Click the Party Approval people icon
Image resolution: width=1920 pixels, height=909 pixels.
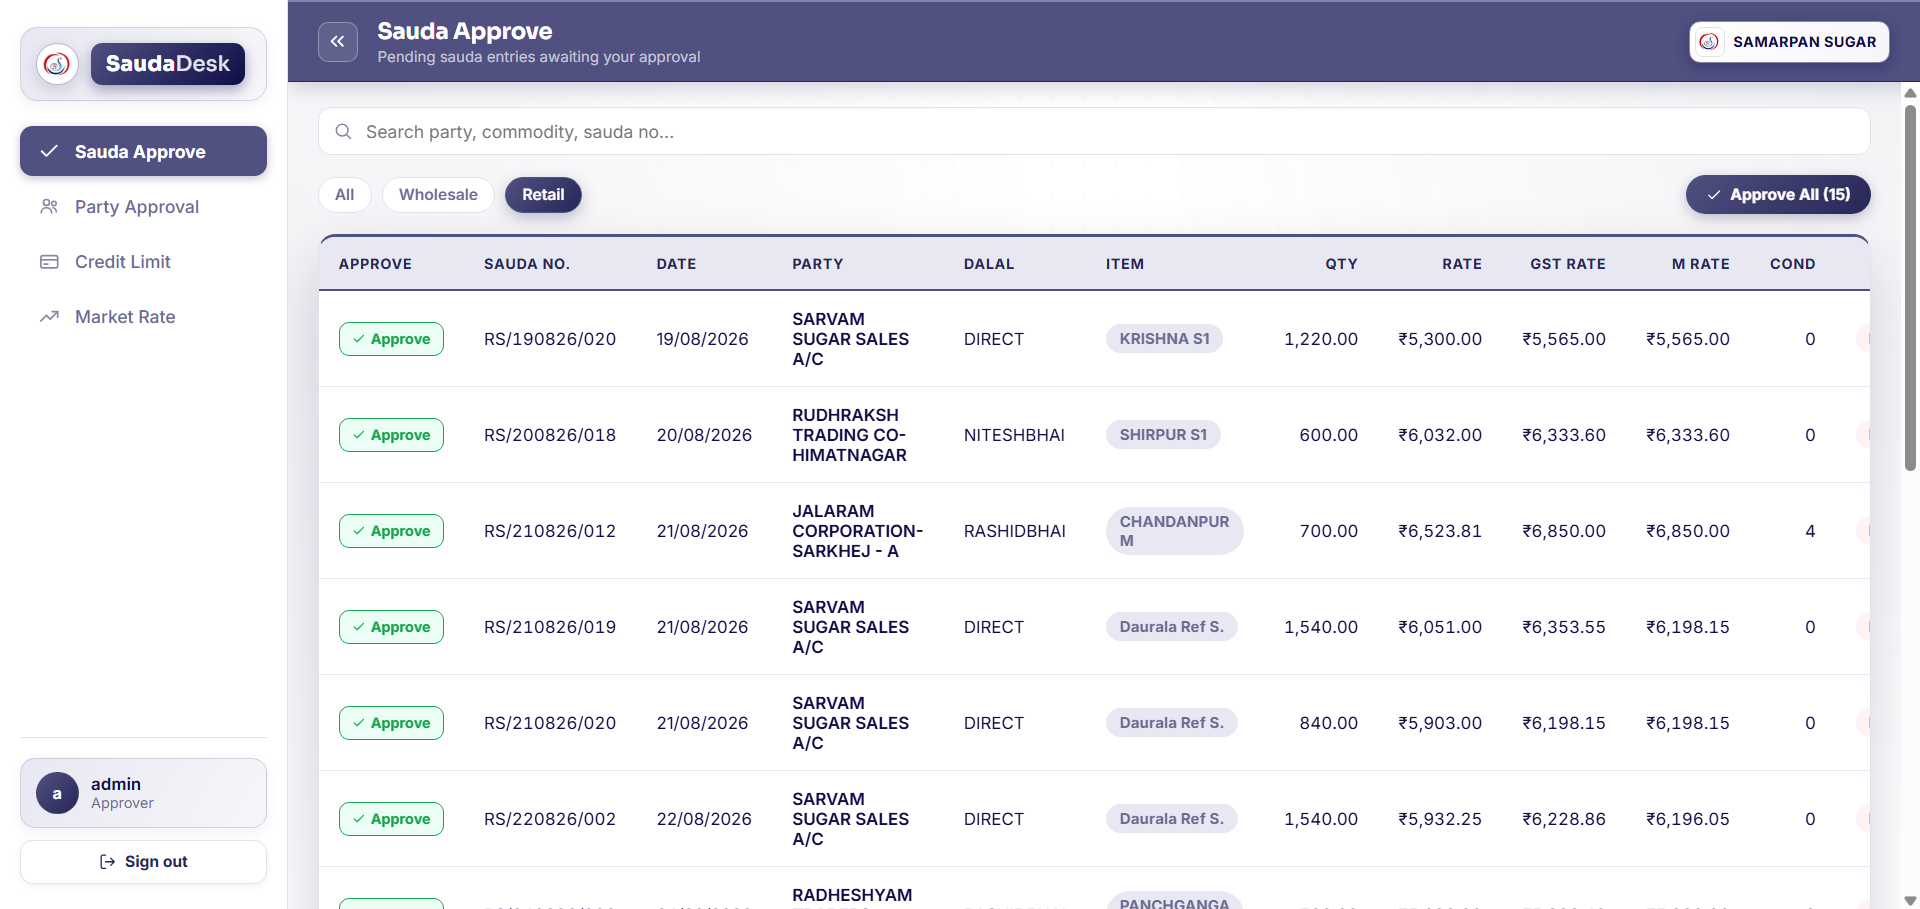[x=49, y=207]
